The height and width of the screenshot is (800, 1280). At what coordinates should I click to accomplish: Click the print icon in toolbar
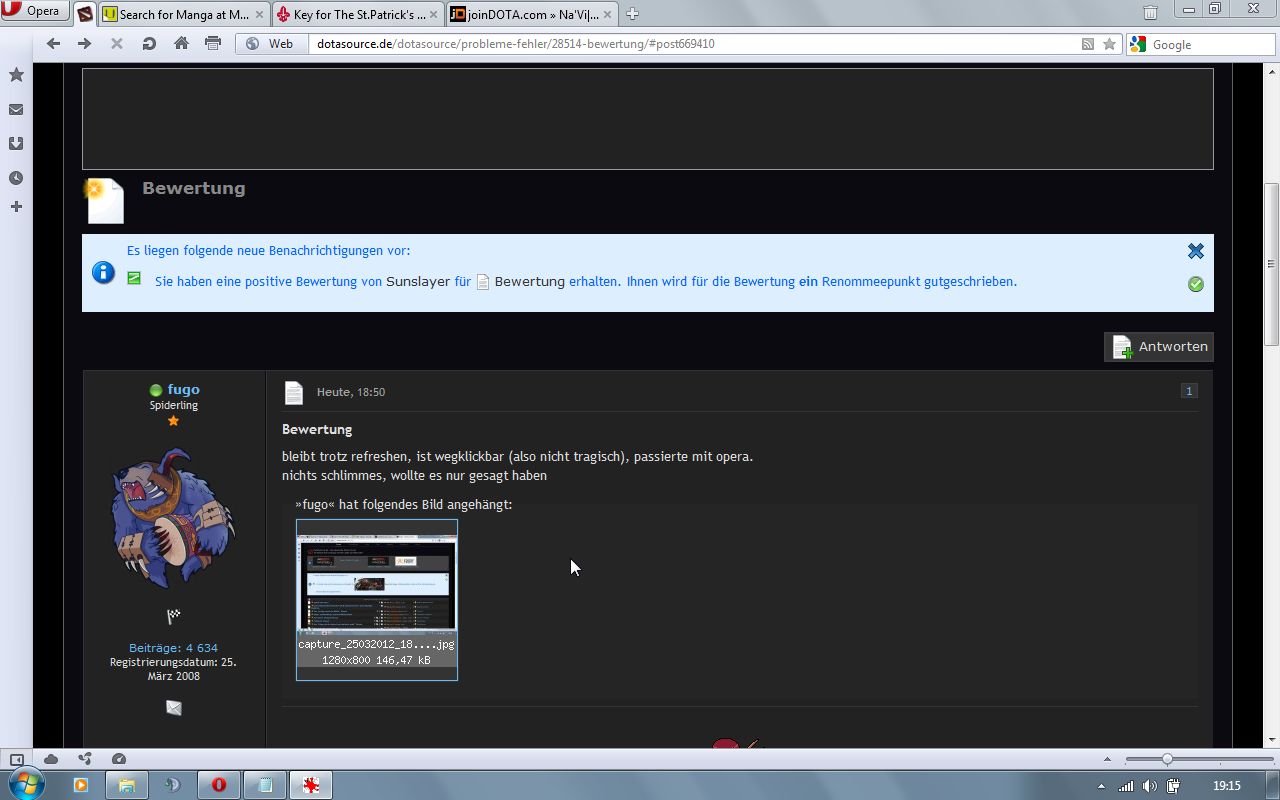[x=213, y=43]
